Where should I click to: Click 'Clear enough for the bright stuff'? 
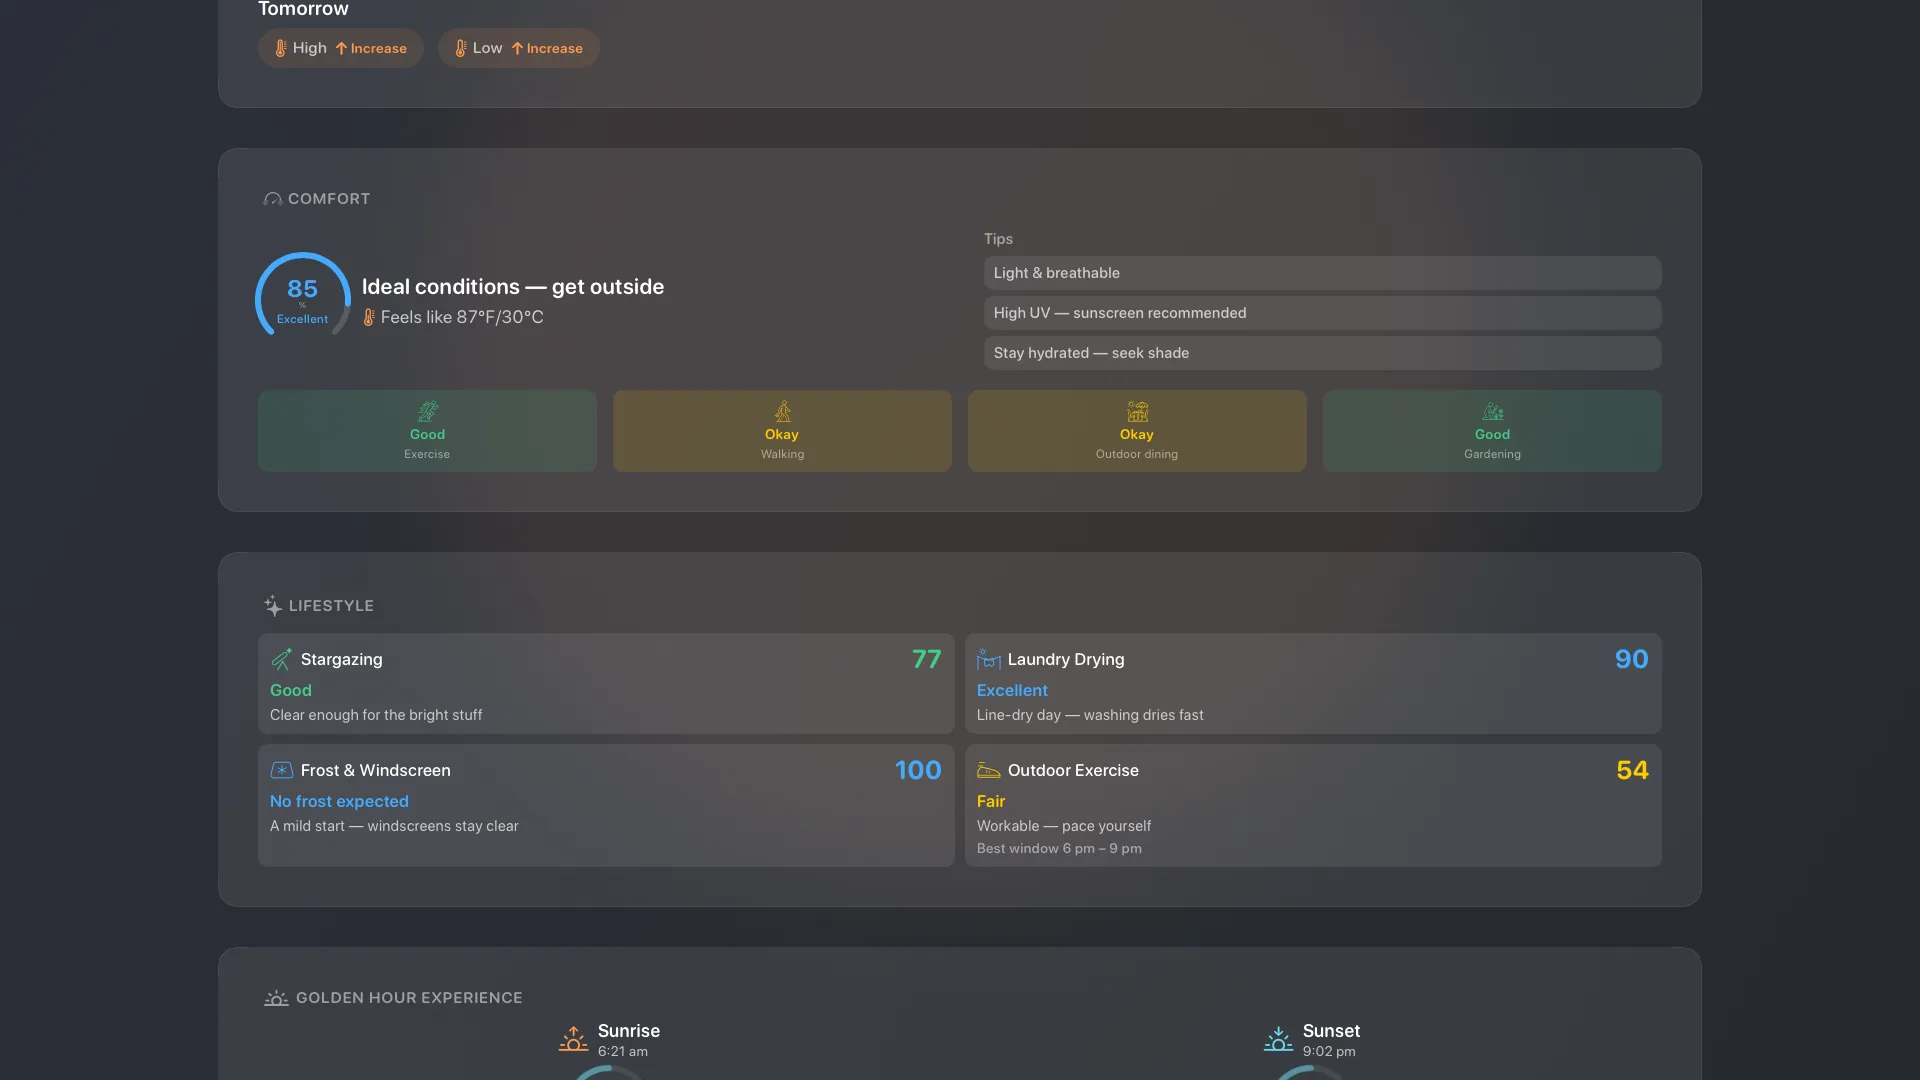click(x=376, y=715)
